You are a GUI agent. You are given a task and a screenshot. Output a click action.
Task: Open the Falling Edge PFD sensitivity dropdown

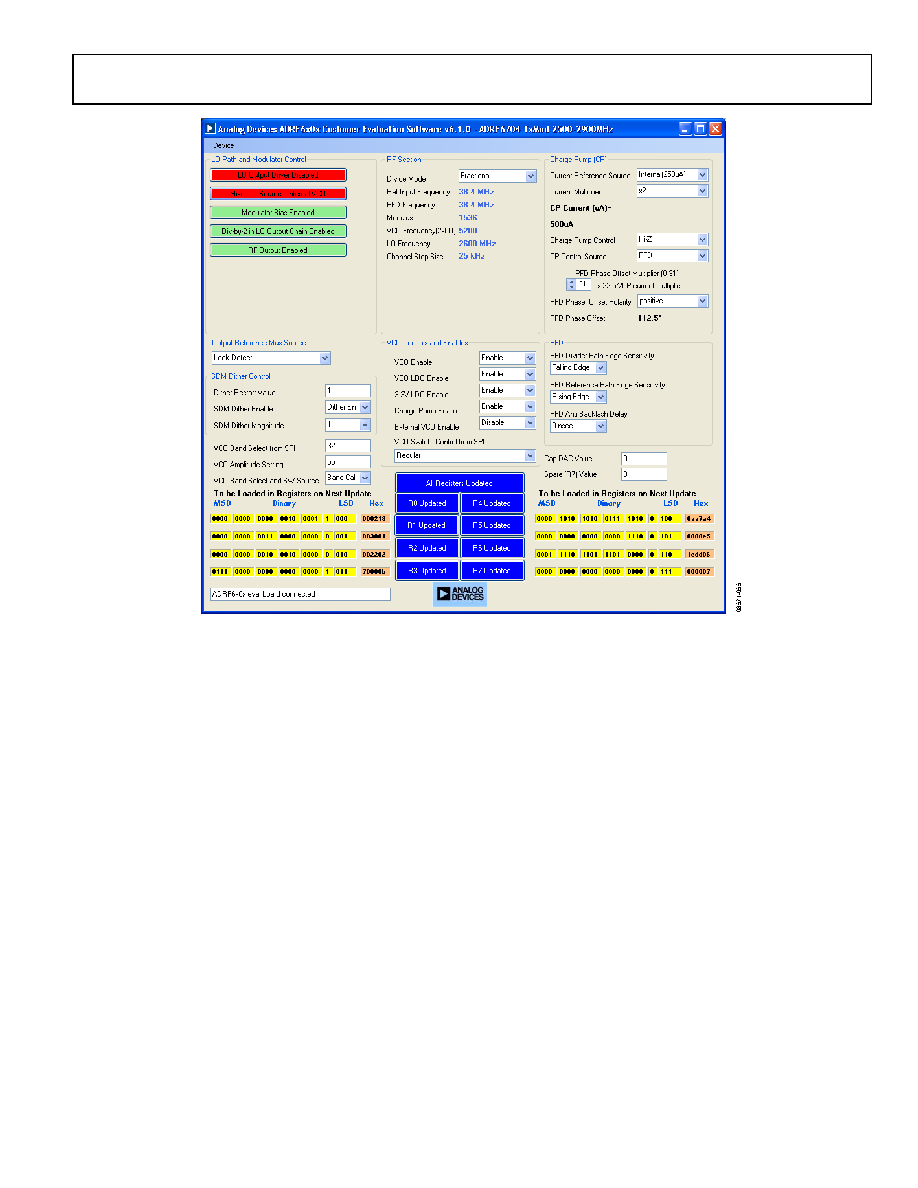578,367
